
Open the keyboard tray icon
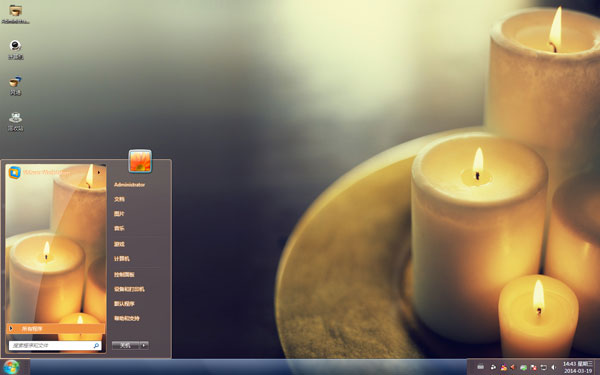click(x=481, y=367)
